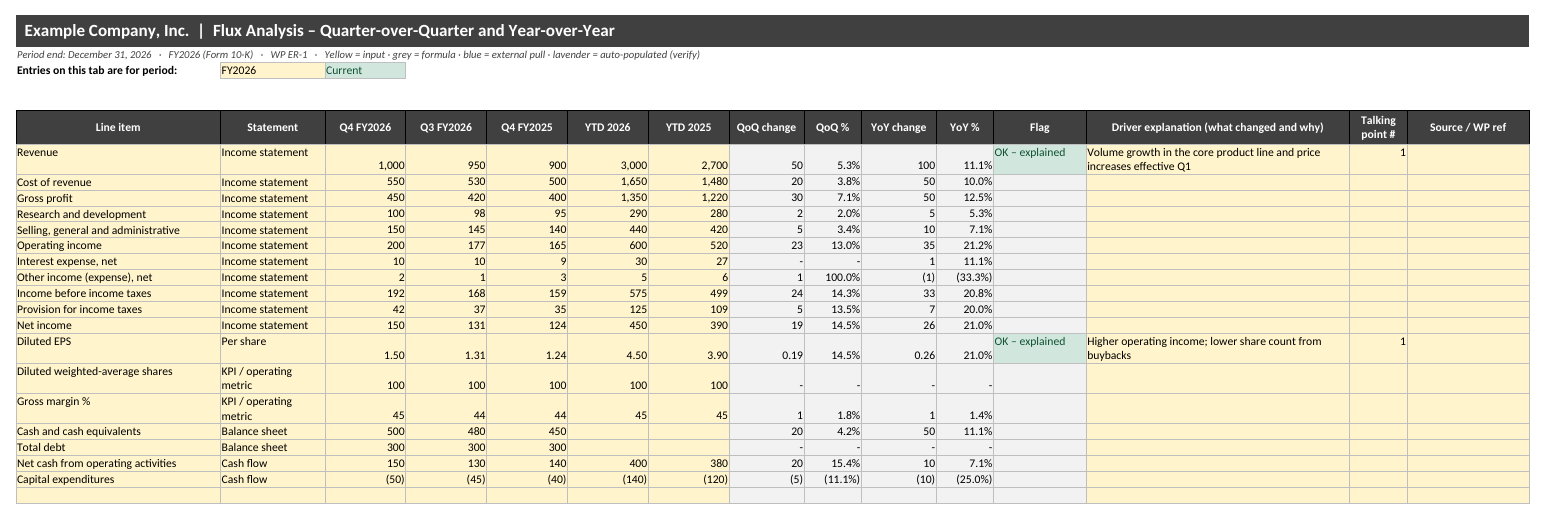
Task: Click 'Income before income taxes' cell
Action: tap(118, 294)
